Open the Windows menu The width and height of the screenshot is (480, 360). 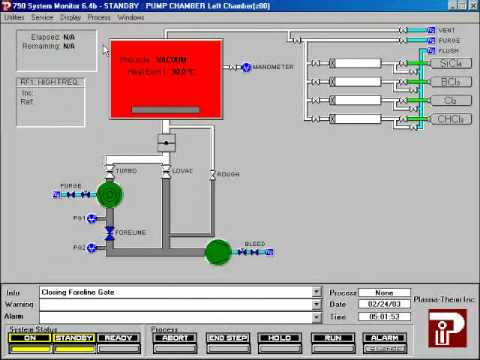point(130,17)
